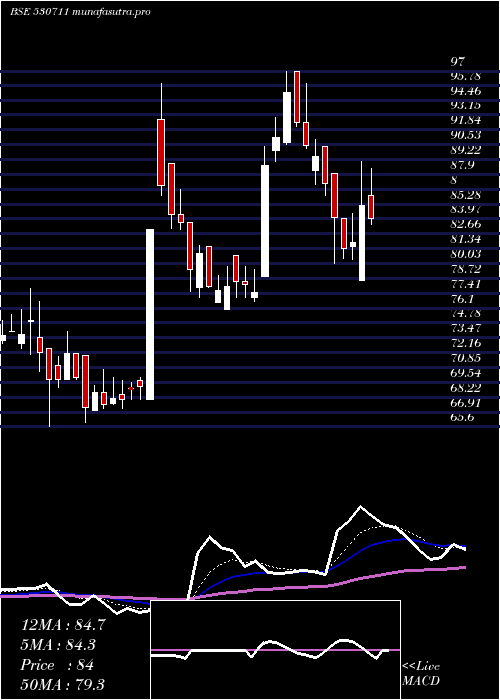The height and width of the screenshot is (700, 500).
Task: Select the 81.34 price axis label
Action: coord(465,239)
